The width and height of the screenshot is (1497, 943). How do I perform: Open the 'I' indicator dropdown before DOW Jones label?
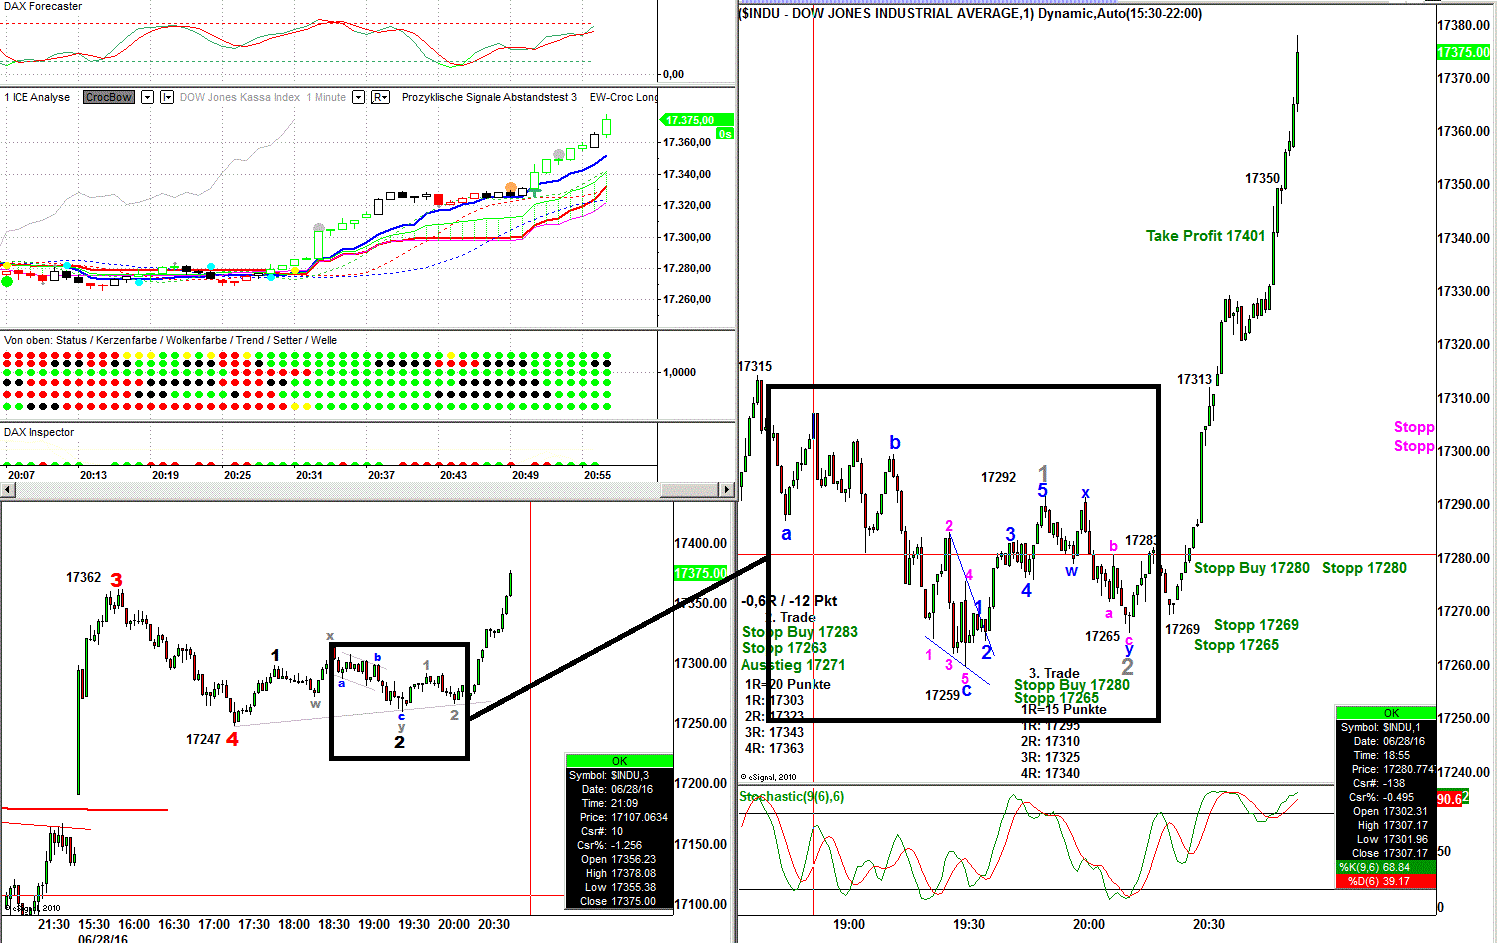(167, 97)
